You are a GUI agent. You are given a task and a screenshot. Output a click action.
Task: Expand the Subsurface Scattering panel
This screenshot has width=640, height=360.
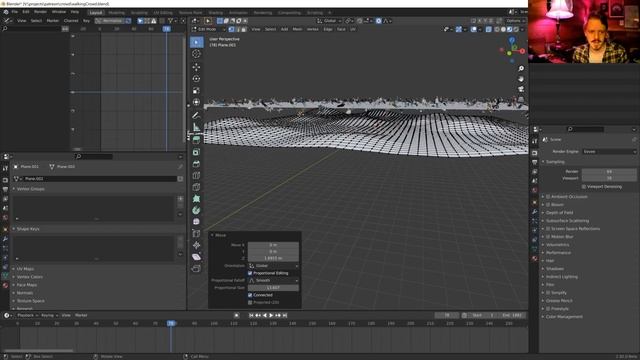[567, 221]
